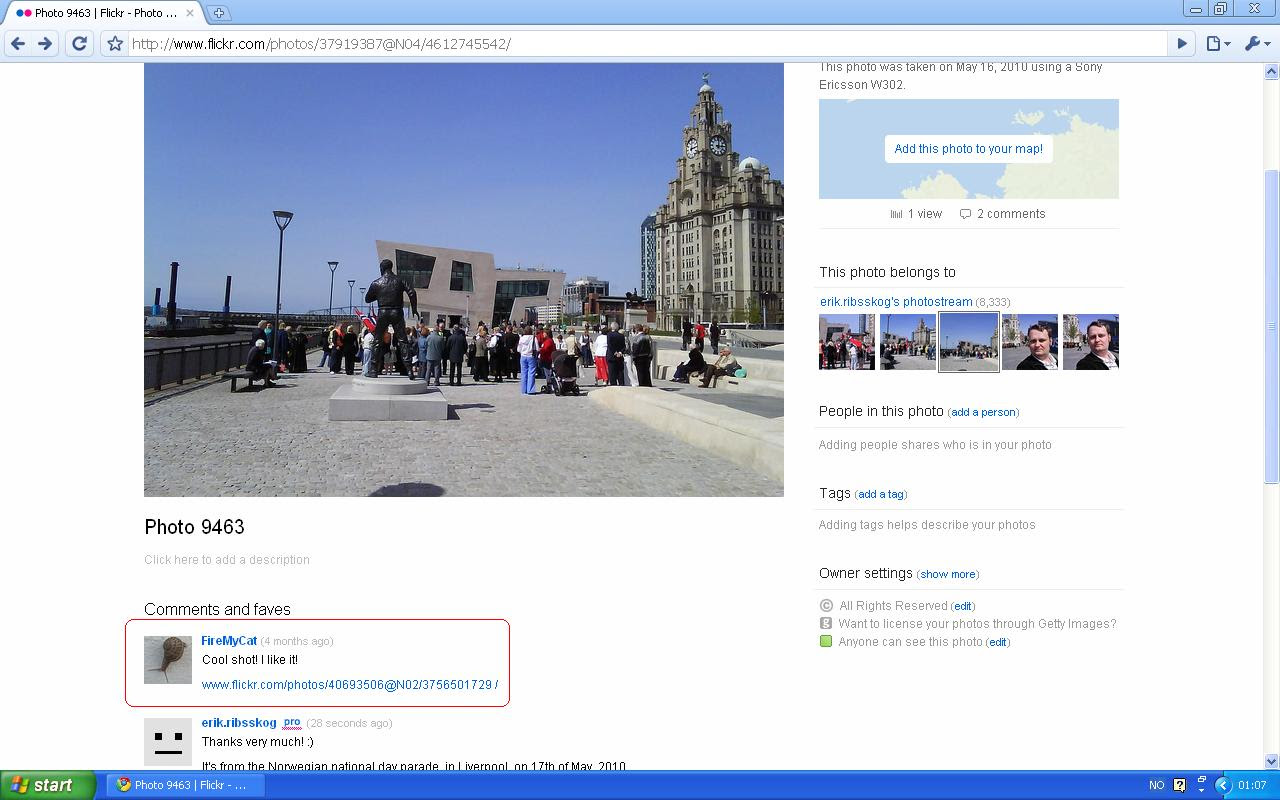Restore down the browser window
Viewport: 1280px width, 800px height.
pyautogui.click(x=1220, y=9)
